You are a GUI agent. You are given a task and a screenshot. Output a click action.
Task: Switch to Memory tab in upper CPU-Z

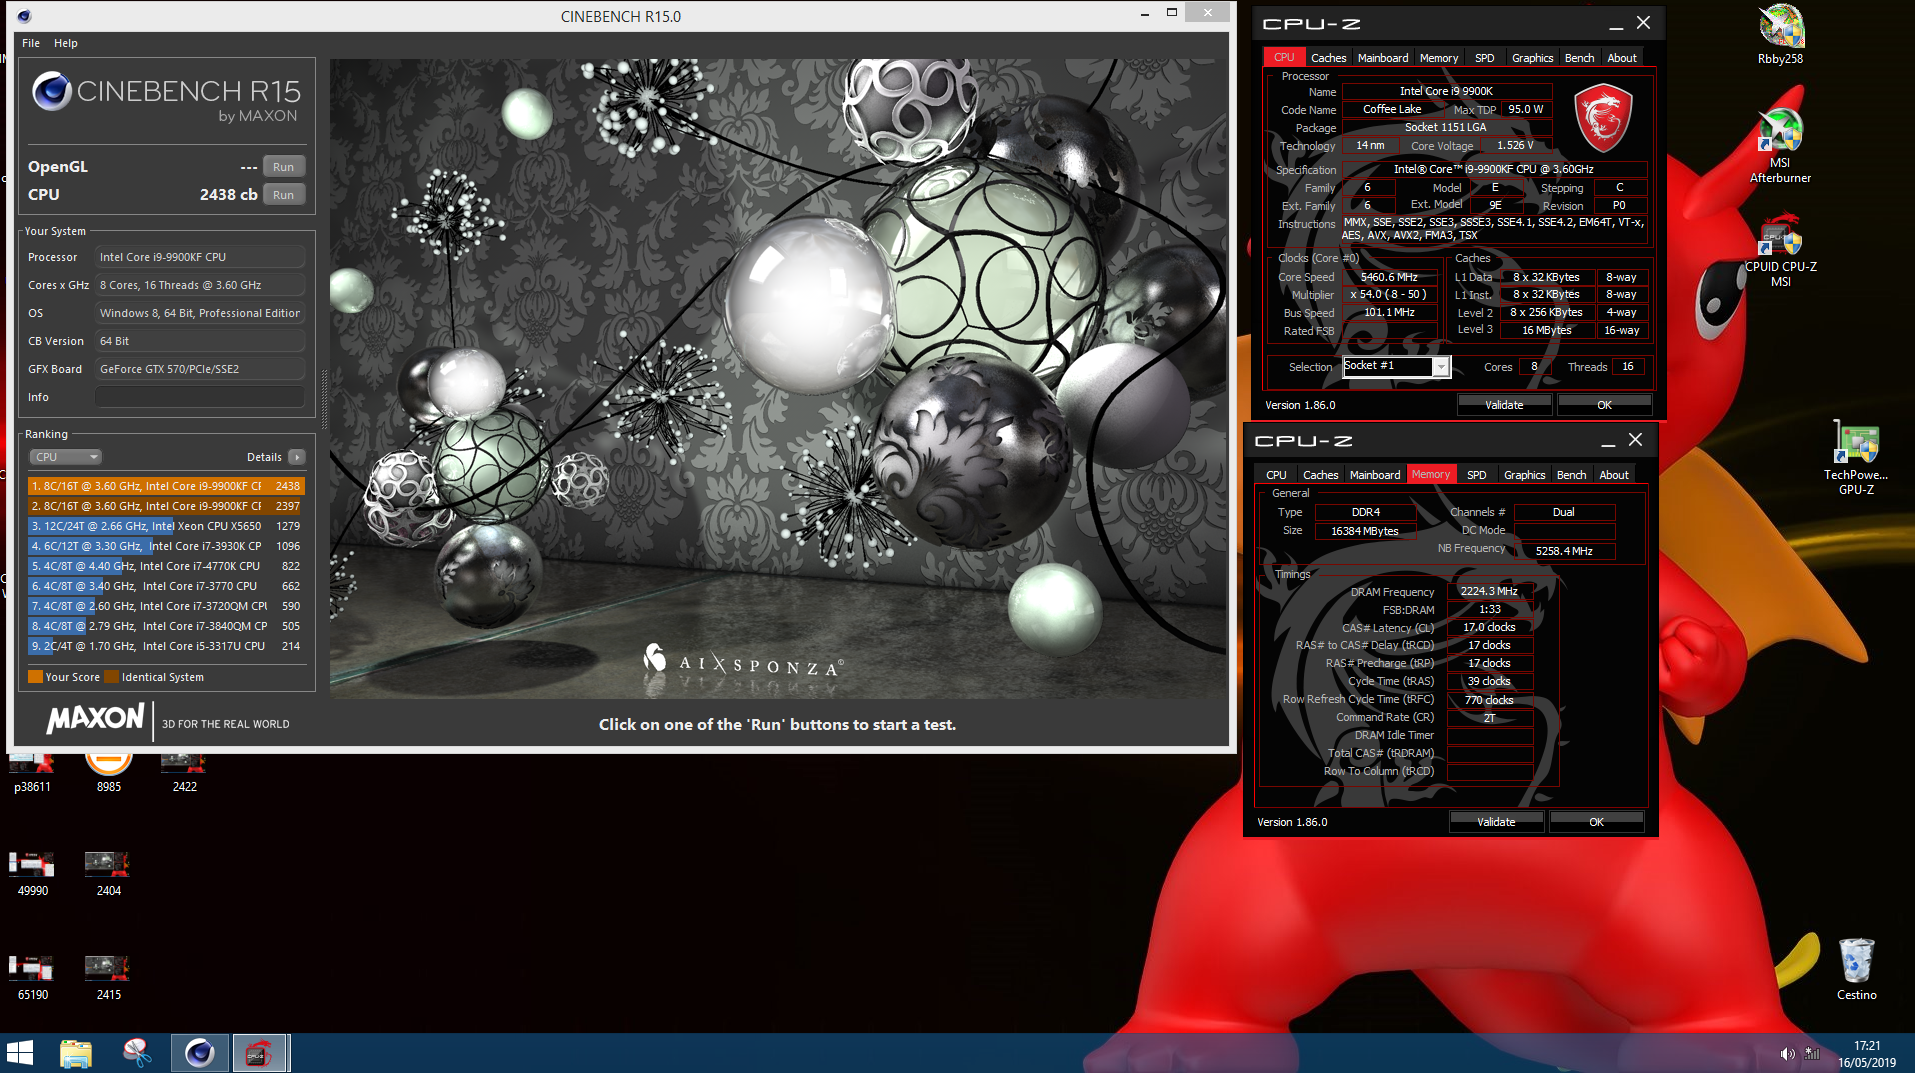pyautogui.click(x=1439, y=58)
